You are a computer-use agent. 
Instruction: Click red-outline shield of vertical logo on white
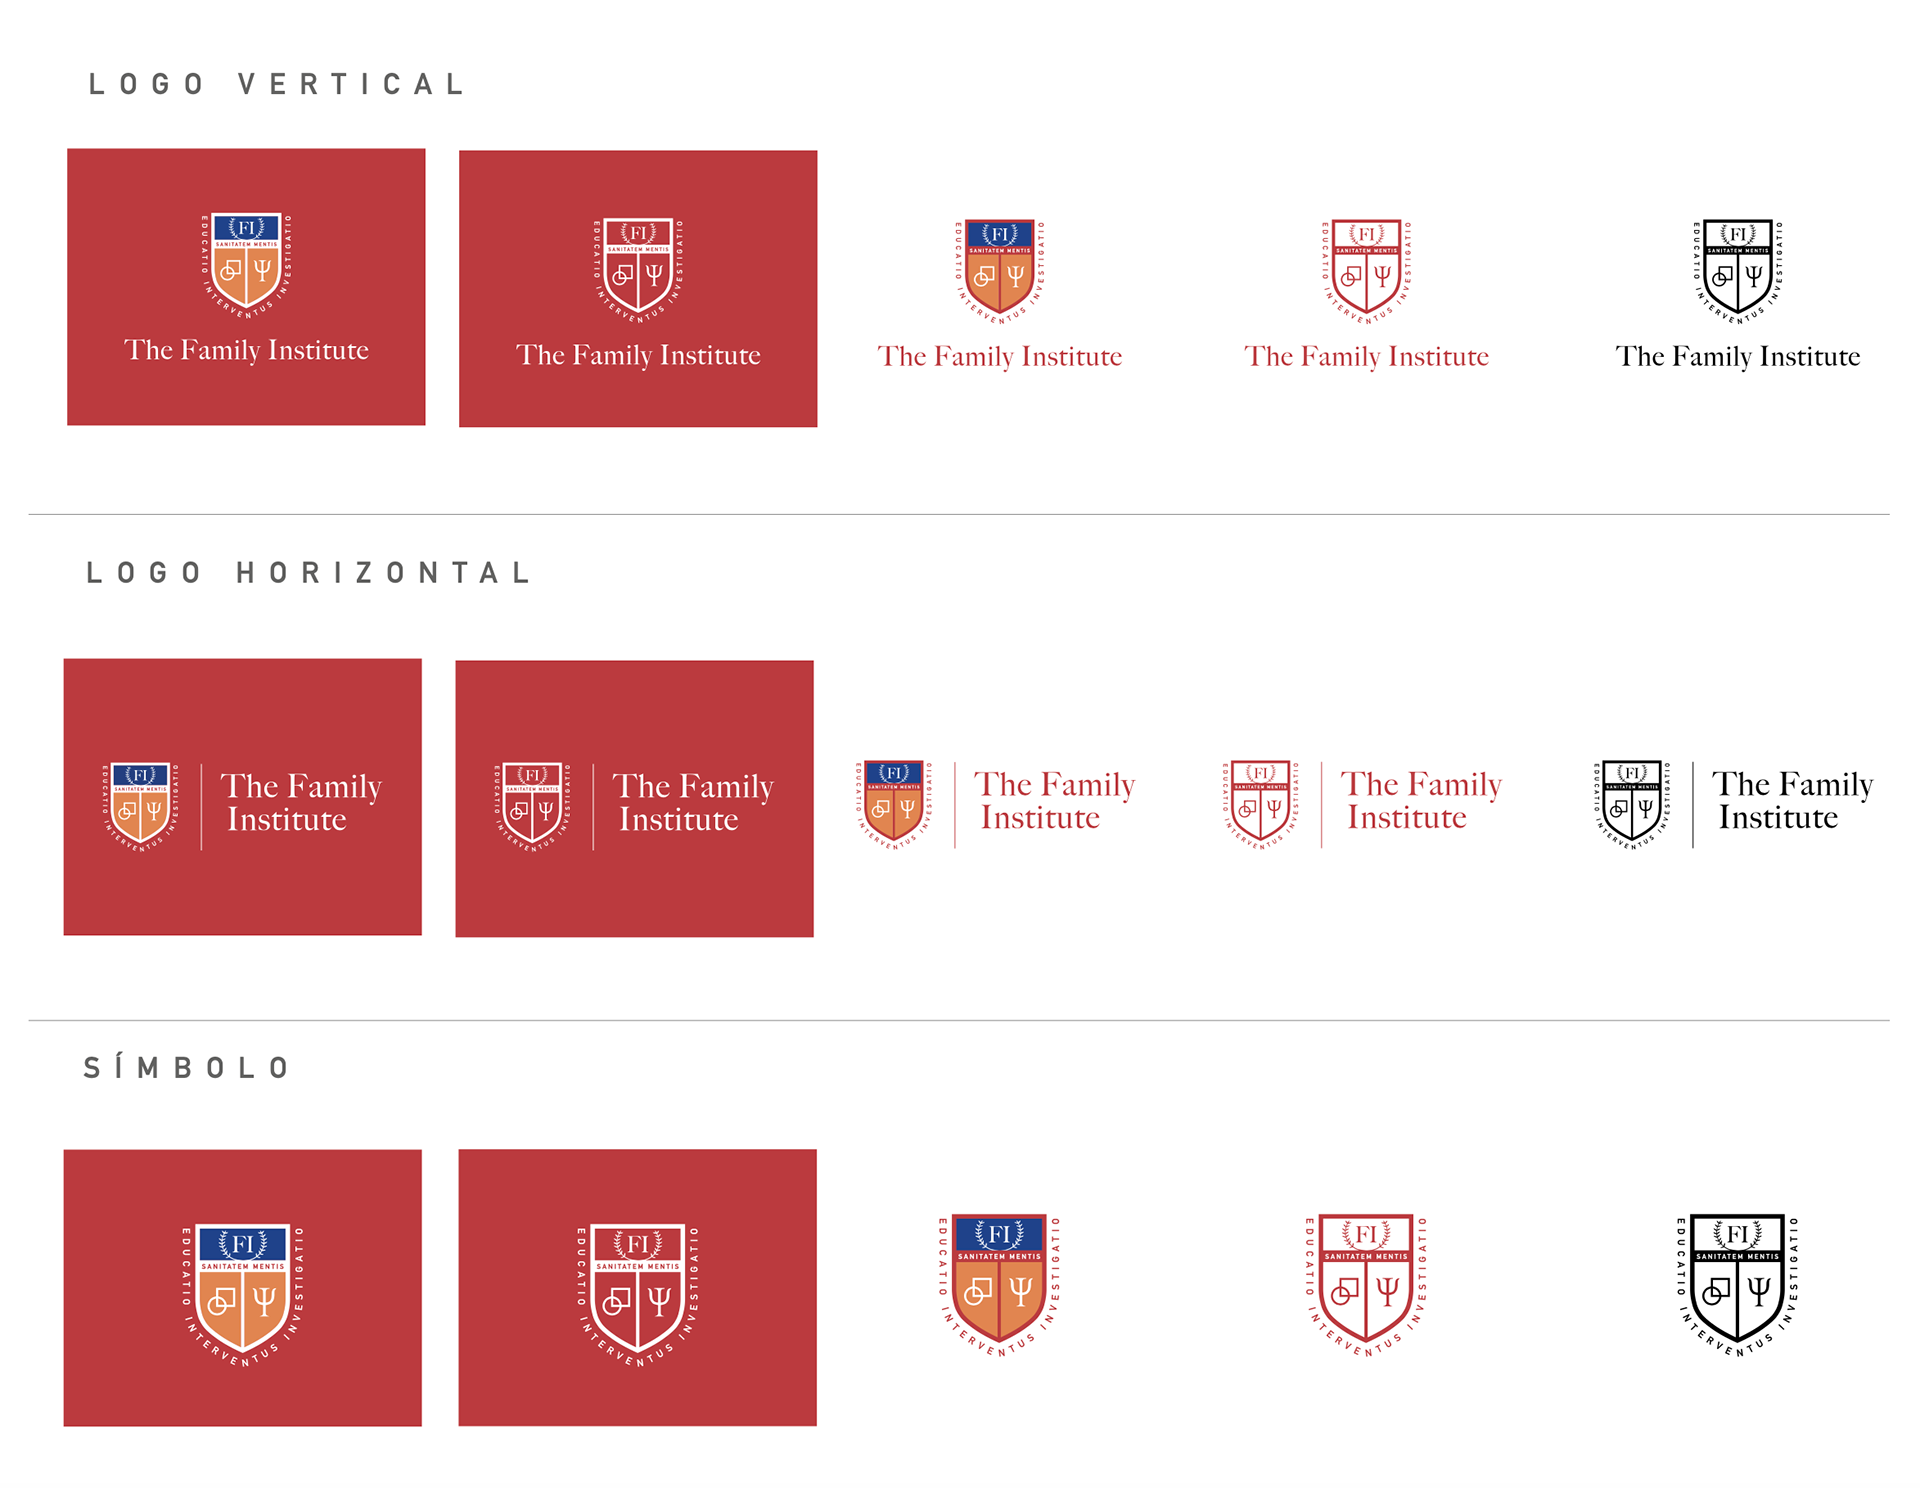1366,270
